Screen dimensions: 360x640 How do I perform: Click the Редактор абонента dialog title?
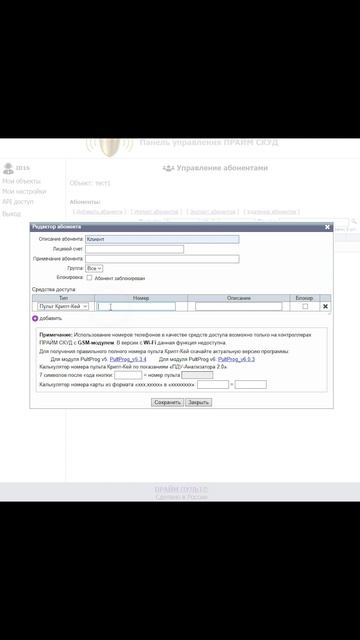[57, 227]
